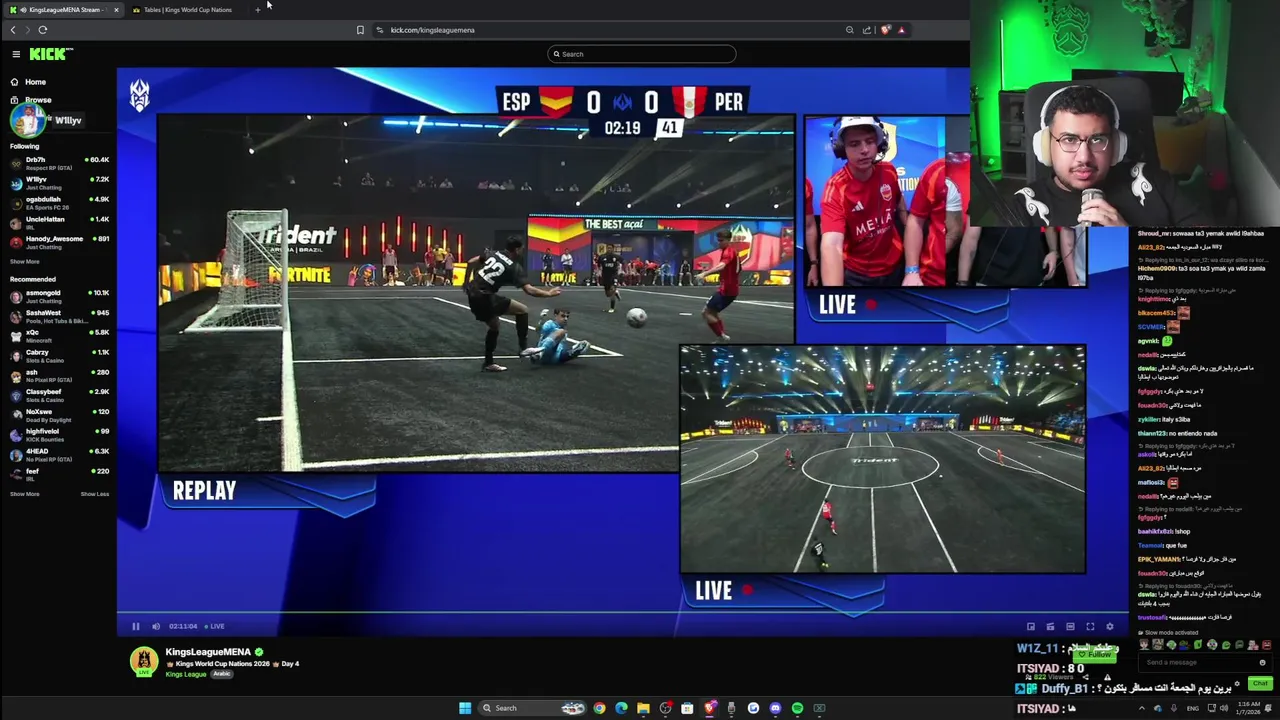Open the Windows Start menu
Screen dimensions: 1280x720
coord(465,708)
